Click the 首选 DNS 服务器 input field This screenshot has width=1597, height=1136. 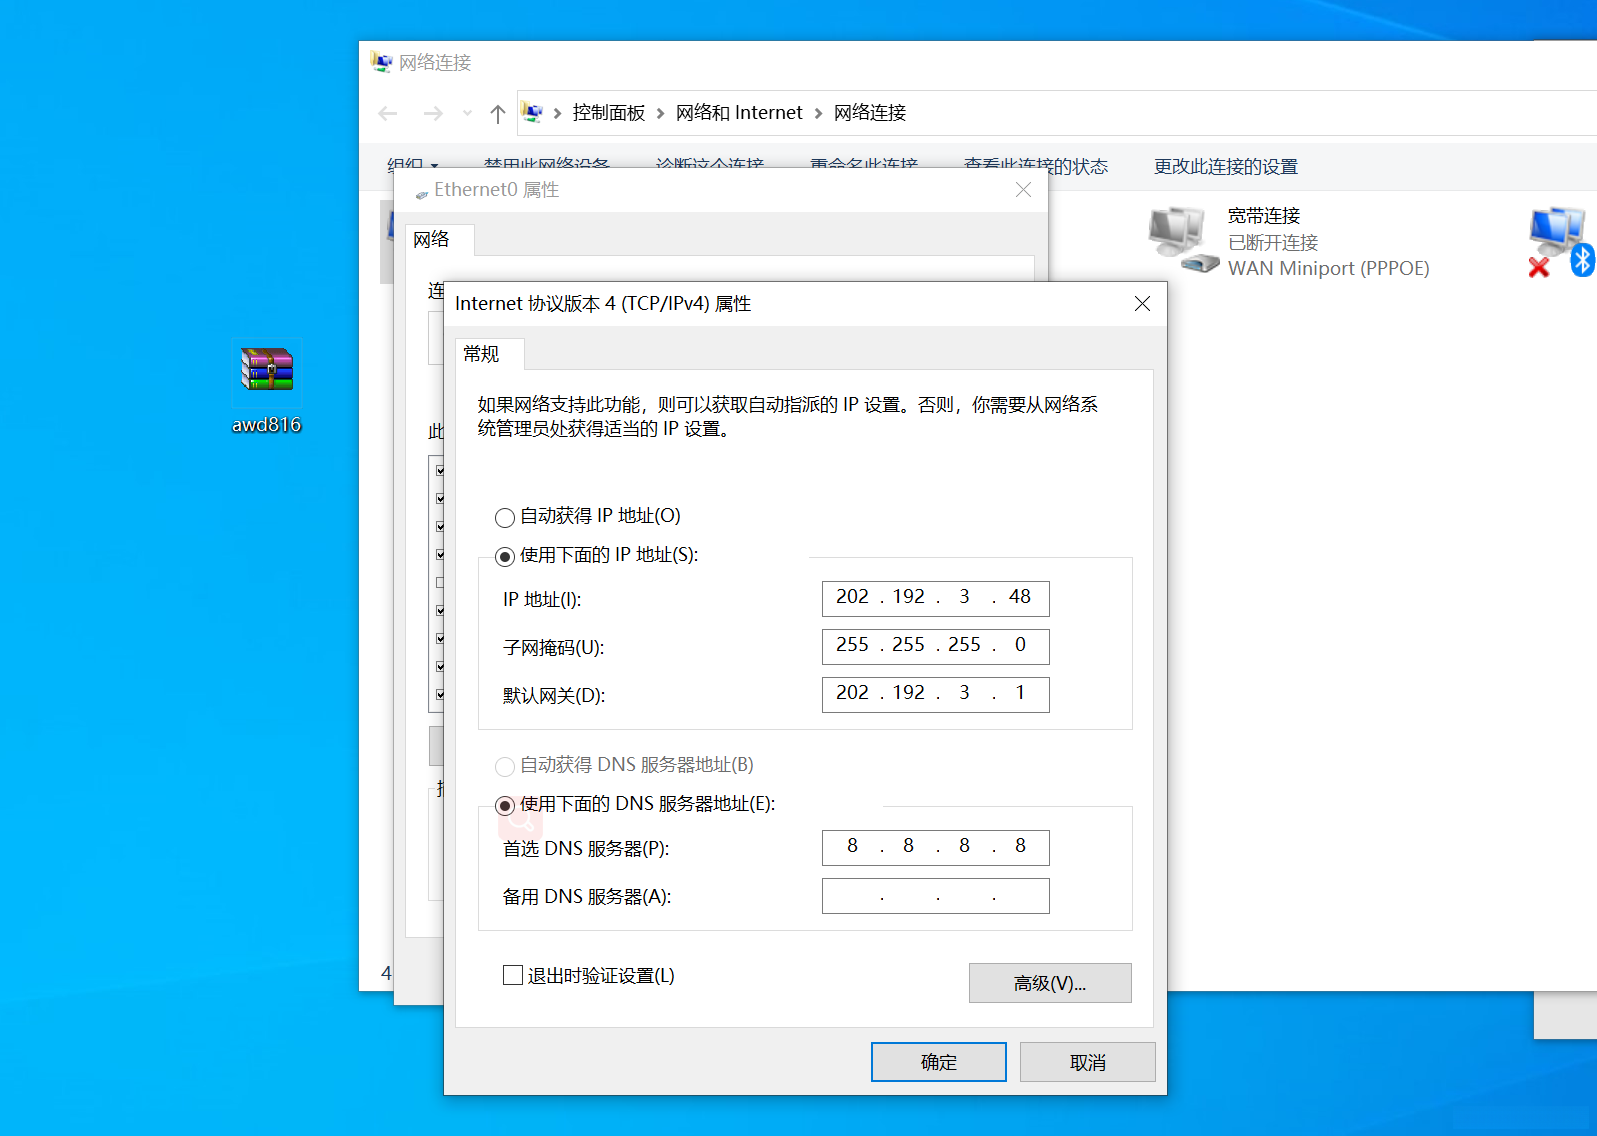935,847
